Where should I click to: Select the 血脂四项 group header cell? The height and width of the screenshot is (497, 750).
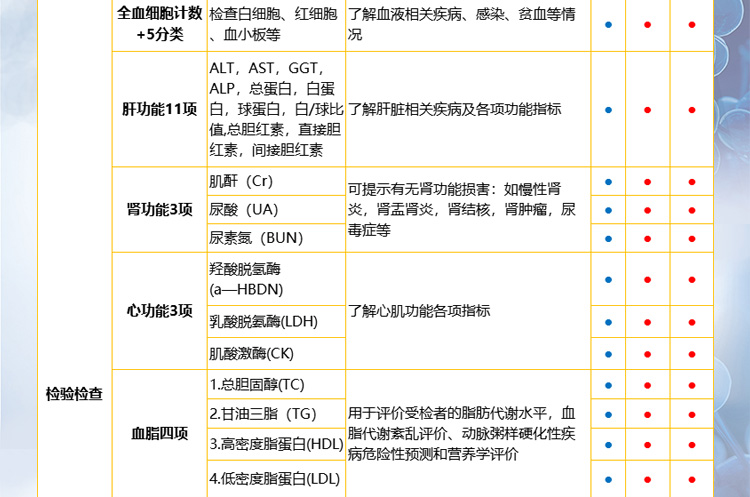point(159,433)
